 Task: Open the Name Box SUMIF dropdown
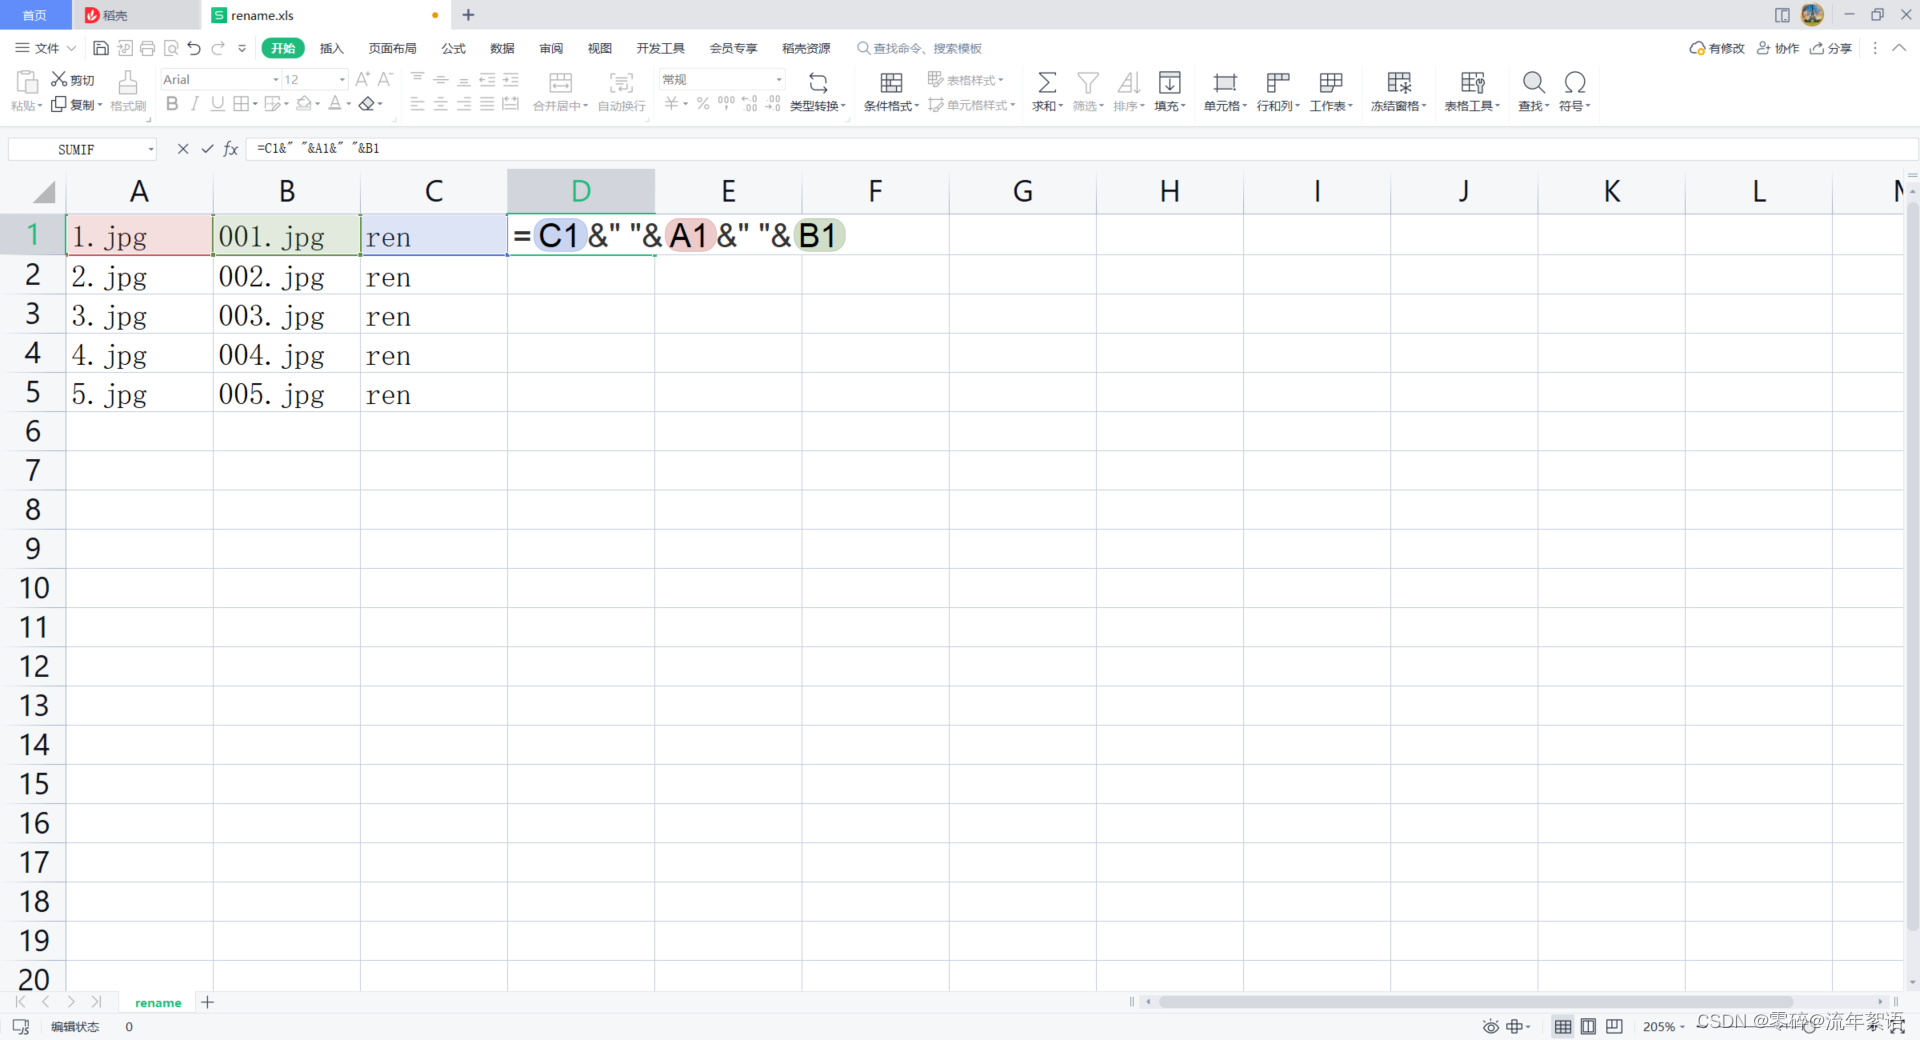tap(151, 149)
